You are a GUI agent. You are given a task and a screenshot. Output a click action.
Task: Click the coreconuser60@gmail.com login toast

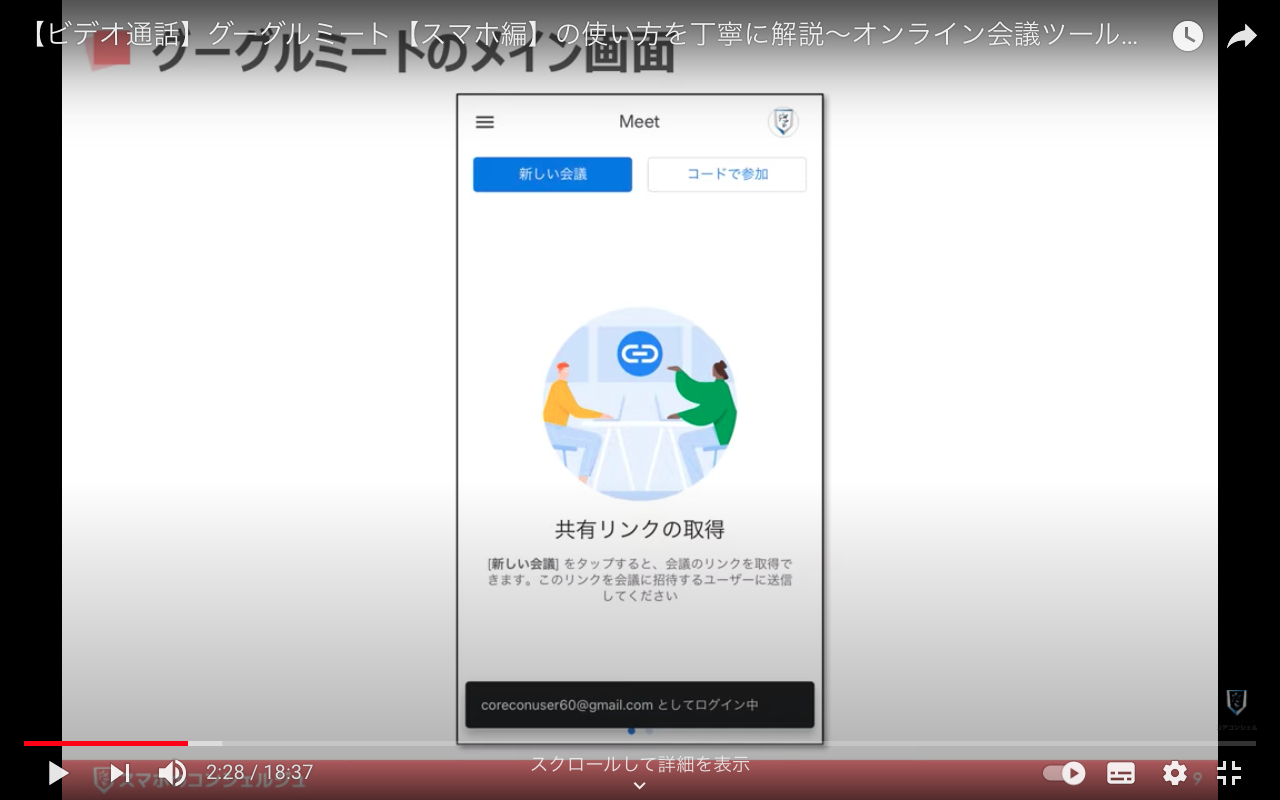[640, 705]
